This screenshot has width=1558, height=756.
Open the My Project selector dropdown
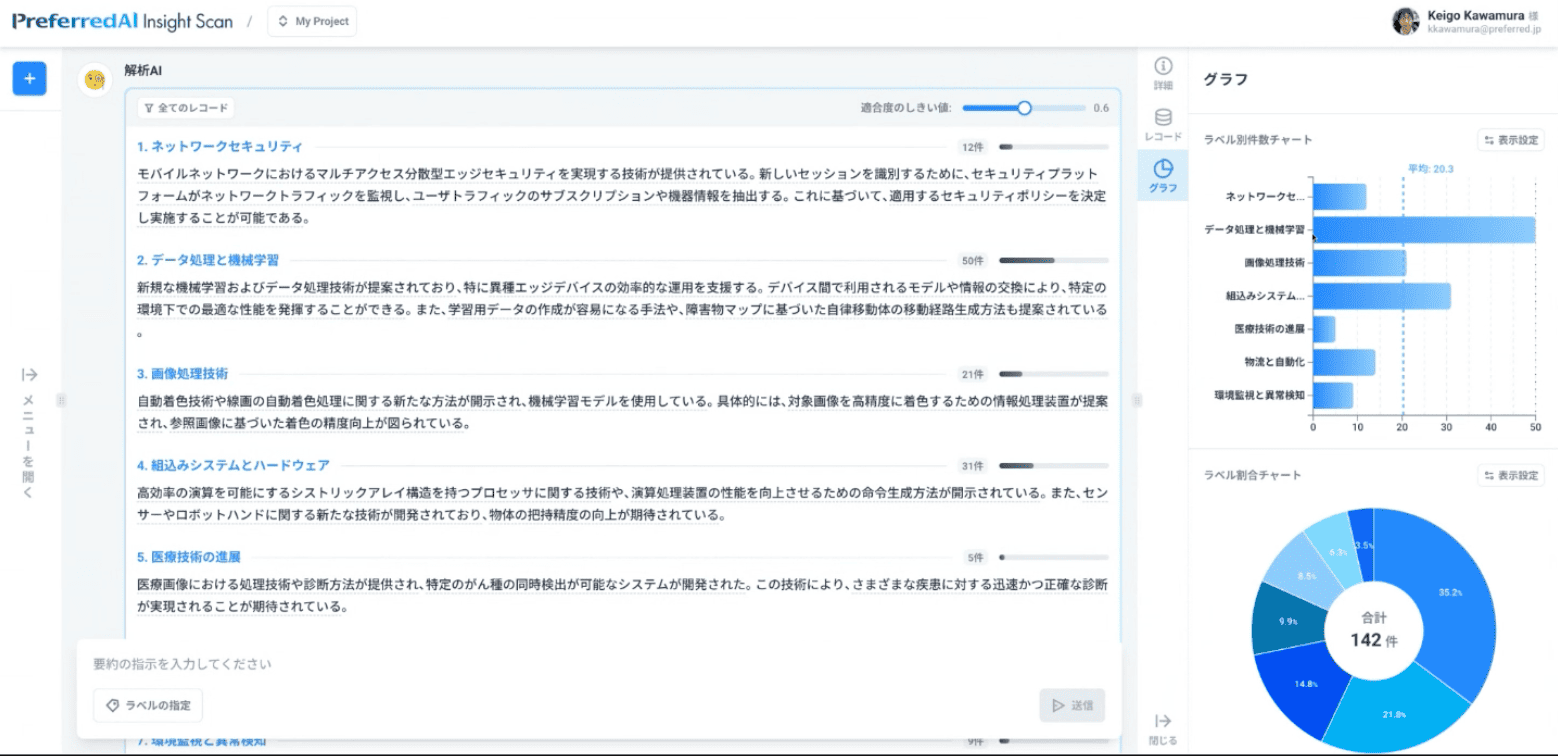312,21
